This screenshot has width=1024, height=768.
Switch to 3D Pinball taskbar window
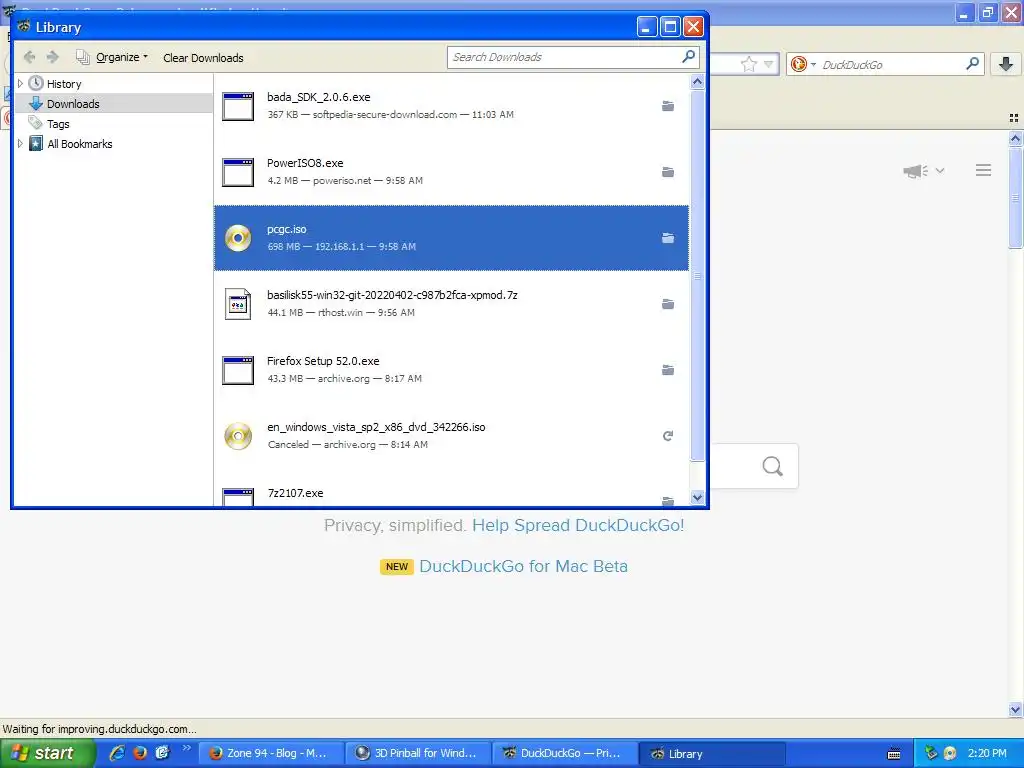tap(417, 753)
